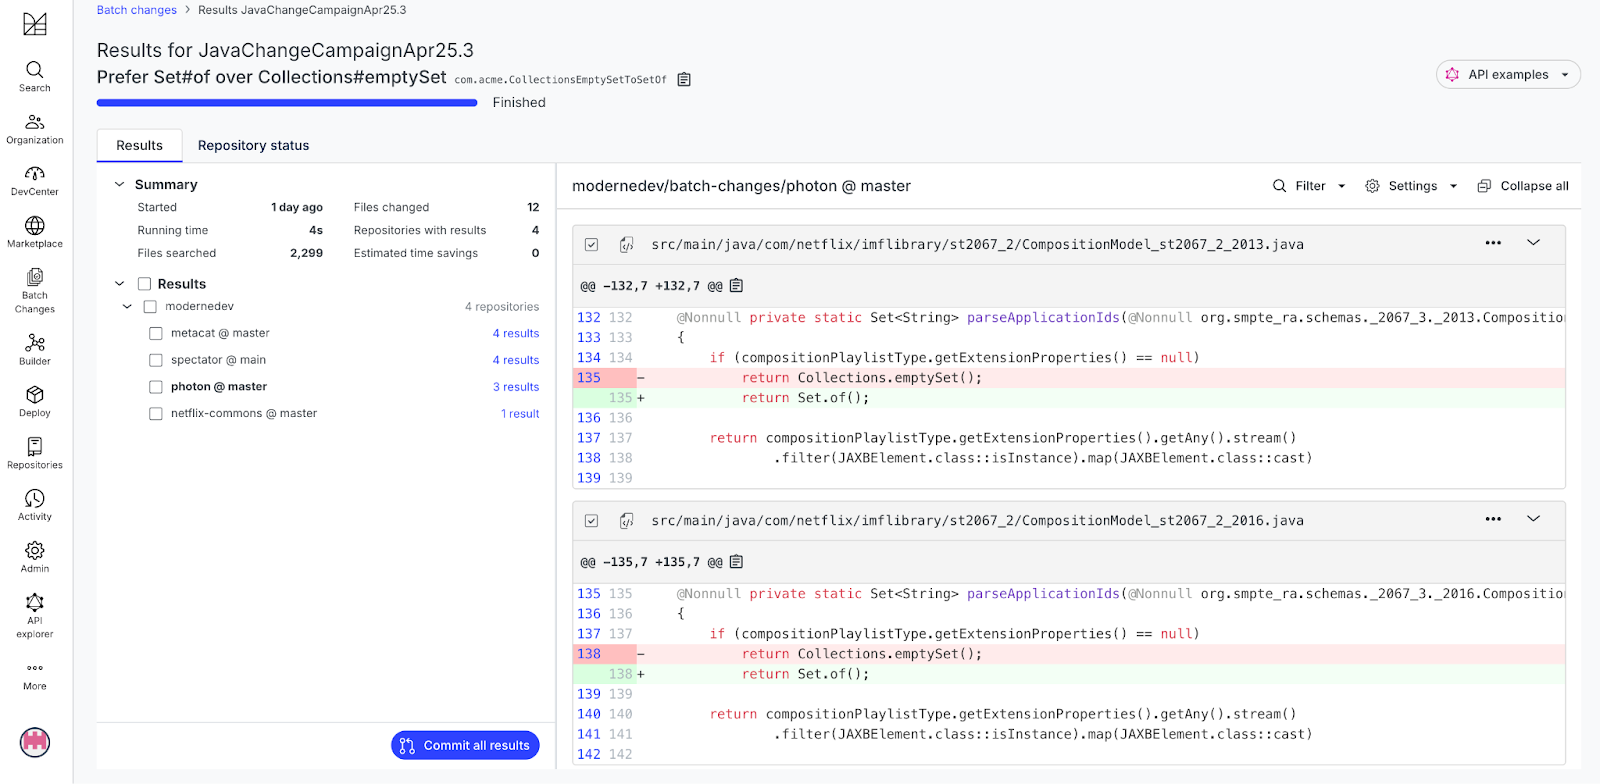Copy the hunk header @@ -132,7 +132,7
1600x784 pixels.
pyautogui.click(x=737, y=286)
